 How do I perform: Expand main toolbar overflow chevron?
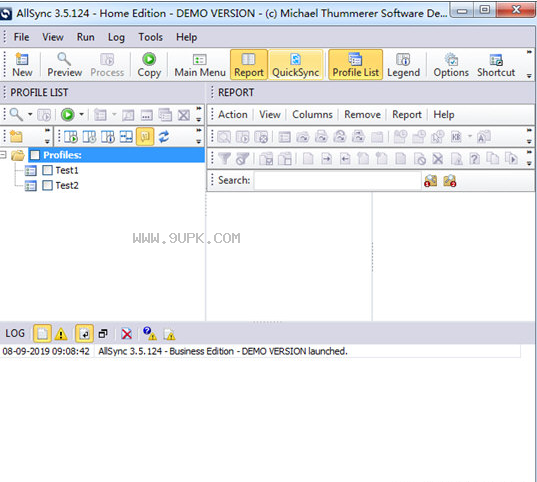[529, 64]
